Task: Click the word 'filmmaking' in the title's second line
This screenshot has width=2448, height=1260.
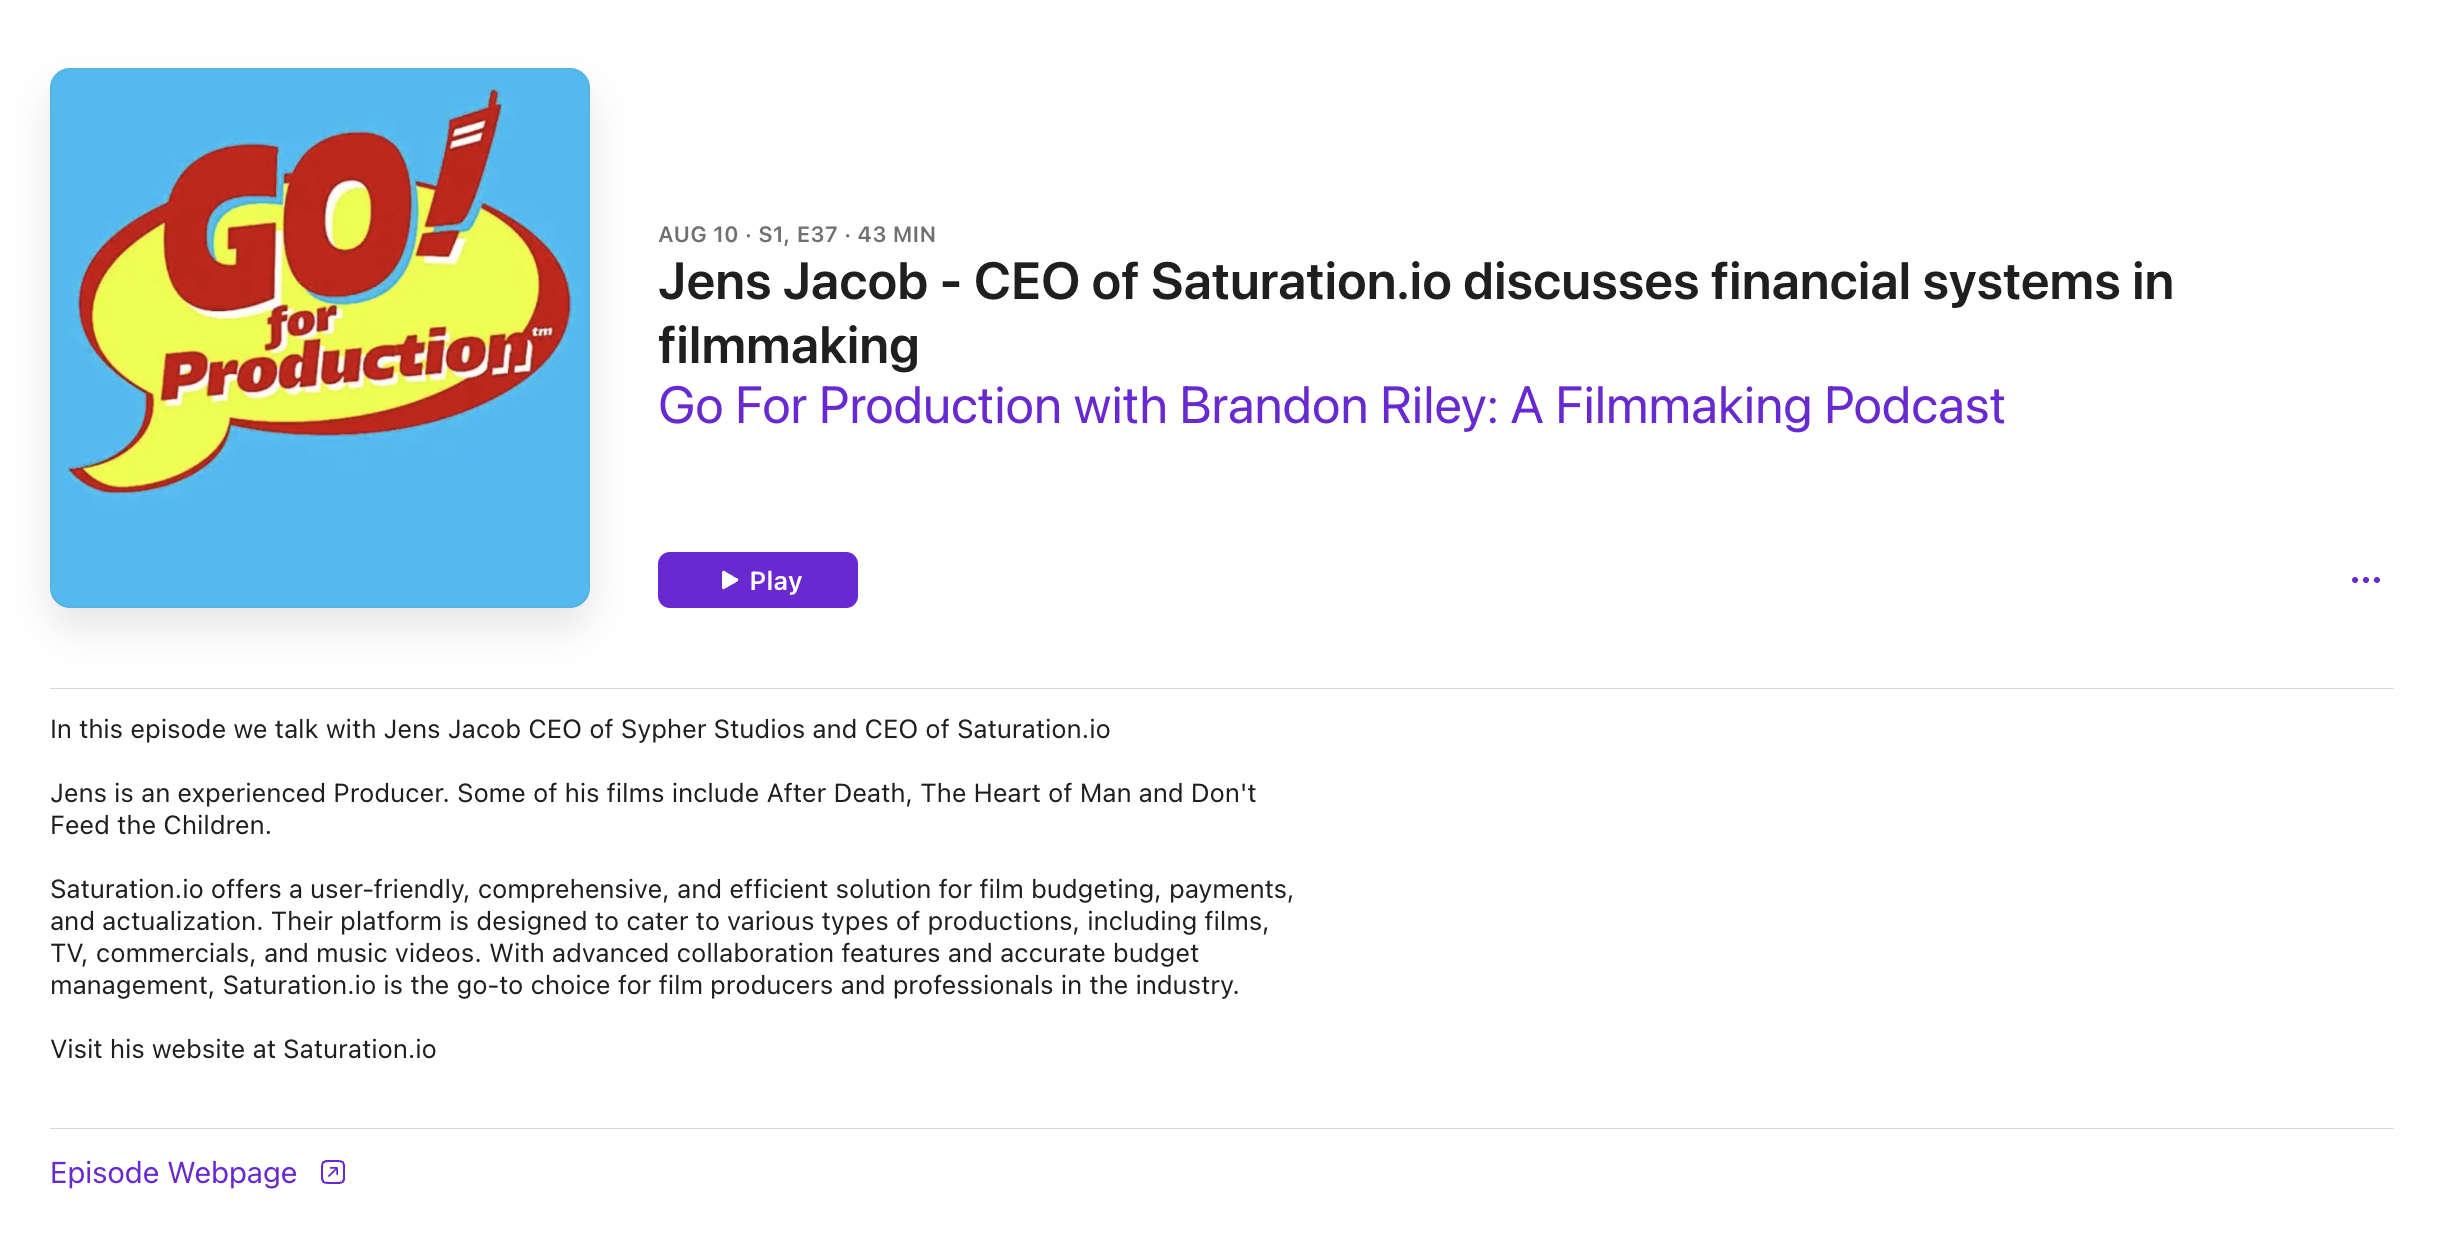Action: pyautogui.click(x=788, y=346)
